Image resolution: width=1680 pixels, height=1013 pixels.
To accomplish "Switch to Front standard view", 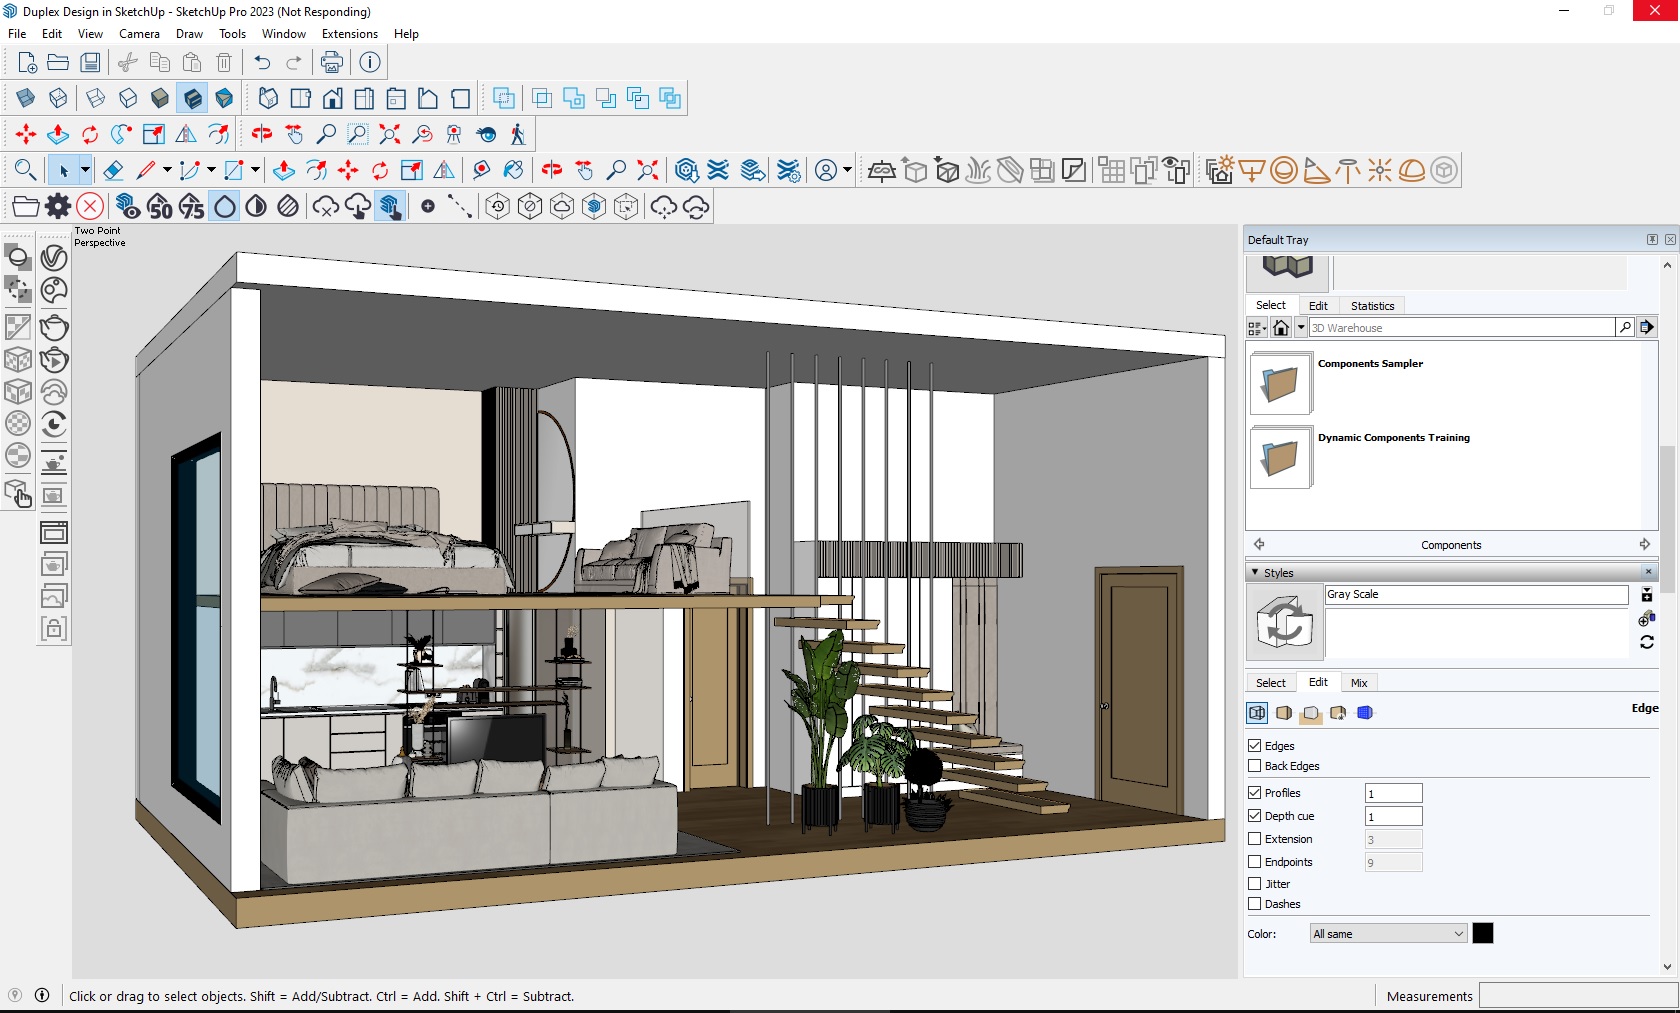I will (x=332, y=98).
